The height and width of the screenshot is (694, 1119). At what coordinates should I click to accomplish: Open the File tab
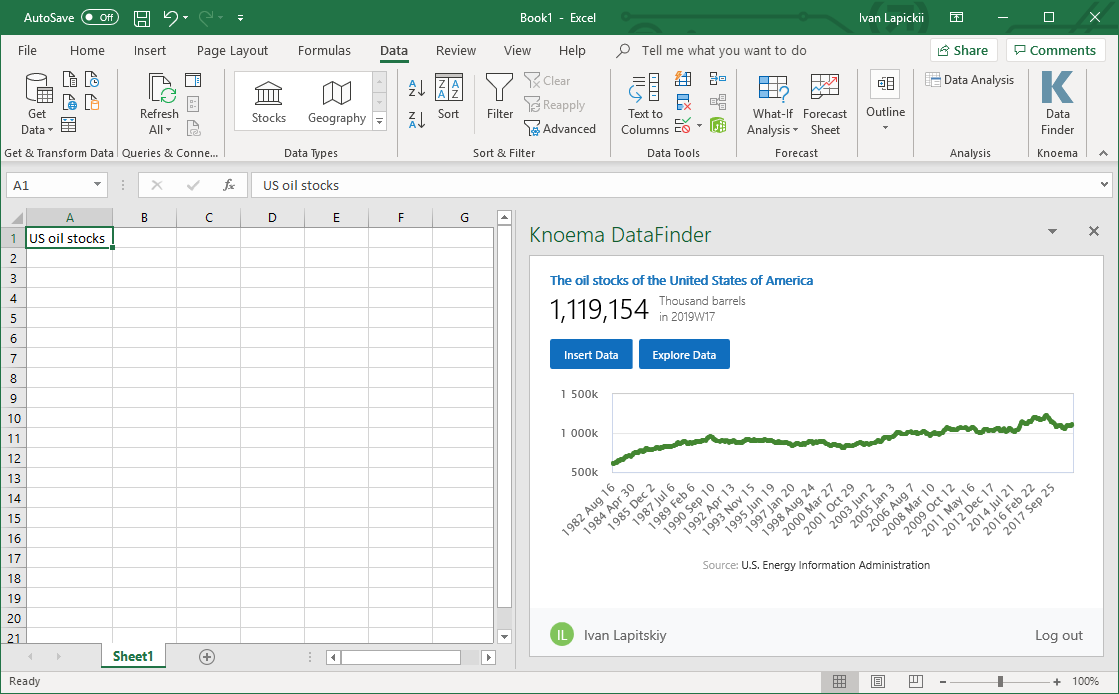pos(27,51)
